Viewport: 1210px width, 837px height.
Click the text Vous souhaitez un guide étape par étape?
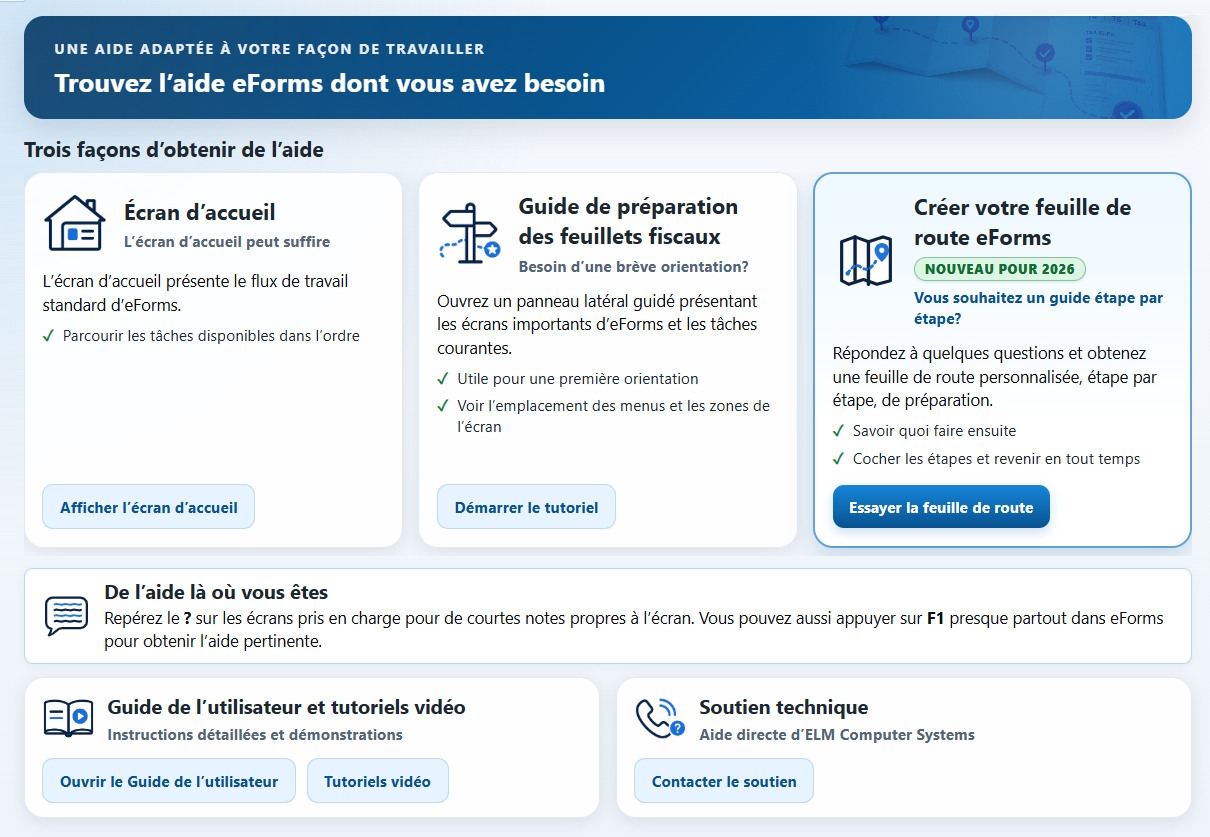point(1039,308)
